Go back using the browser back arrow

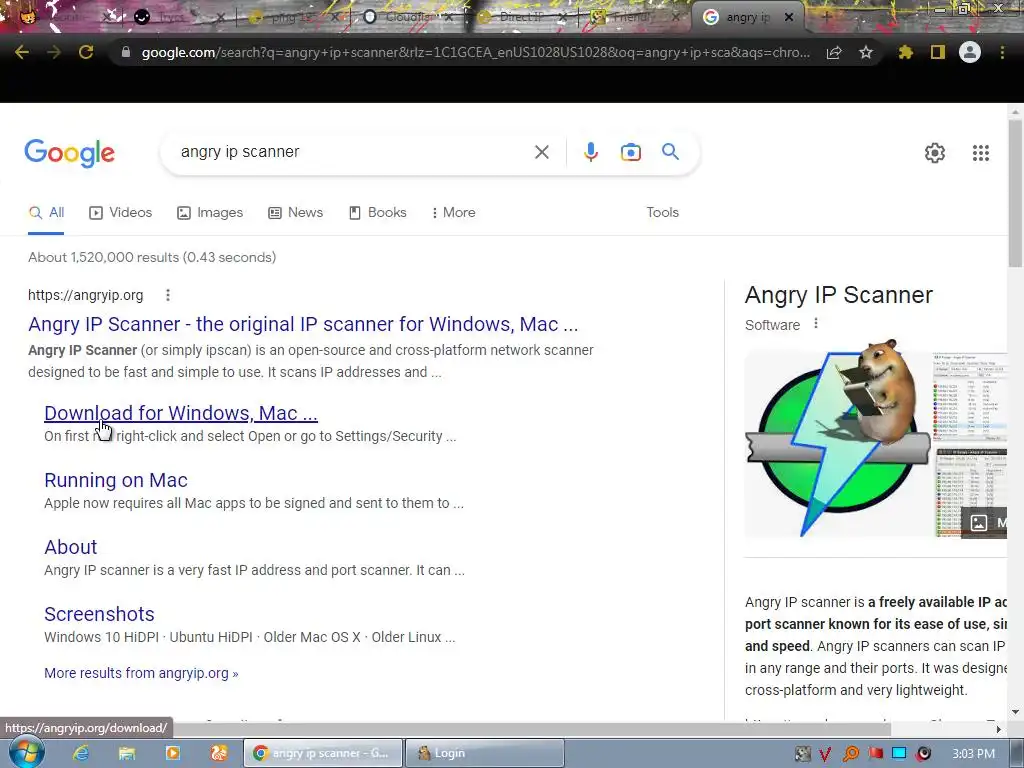tap(22, 52)
